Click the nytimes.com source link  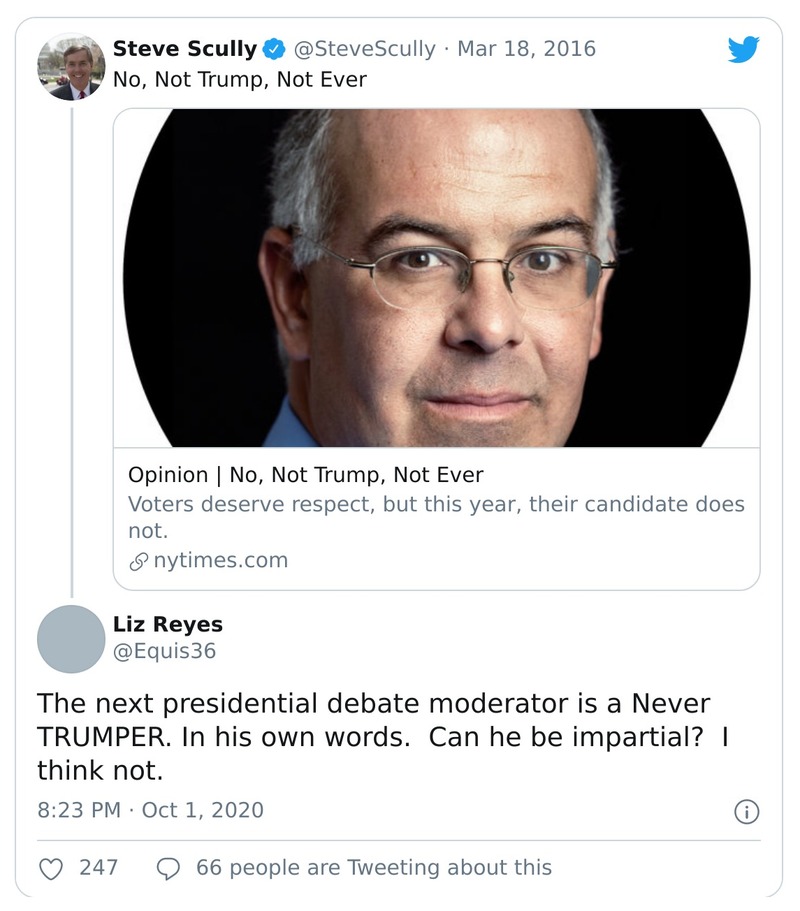220,561
